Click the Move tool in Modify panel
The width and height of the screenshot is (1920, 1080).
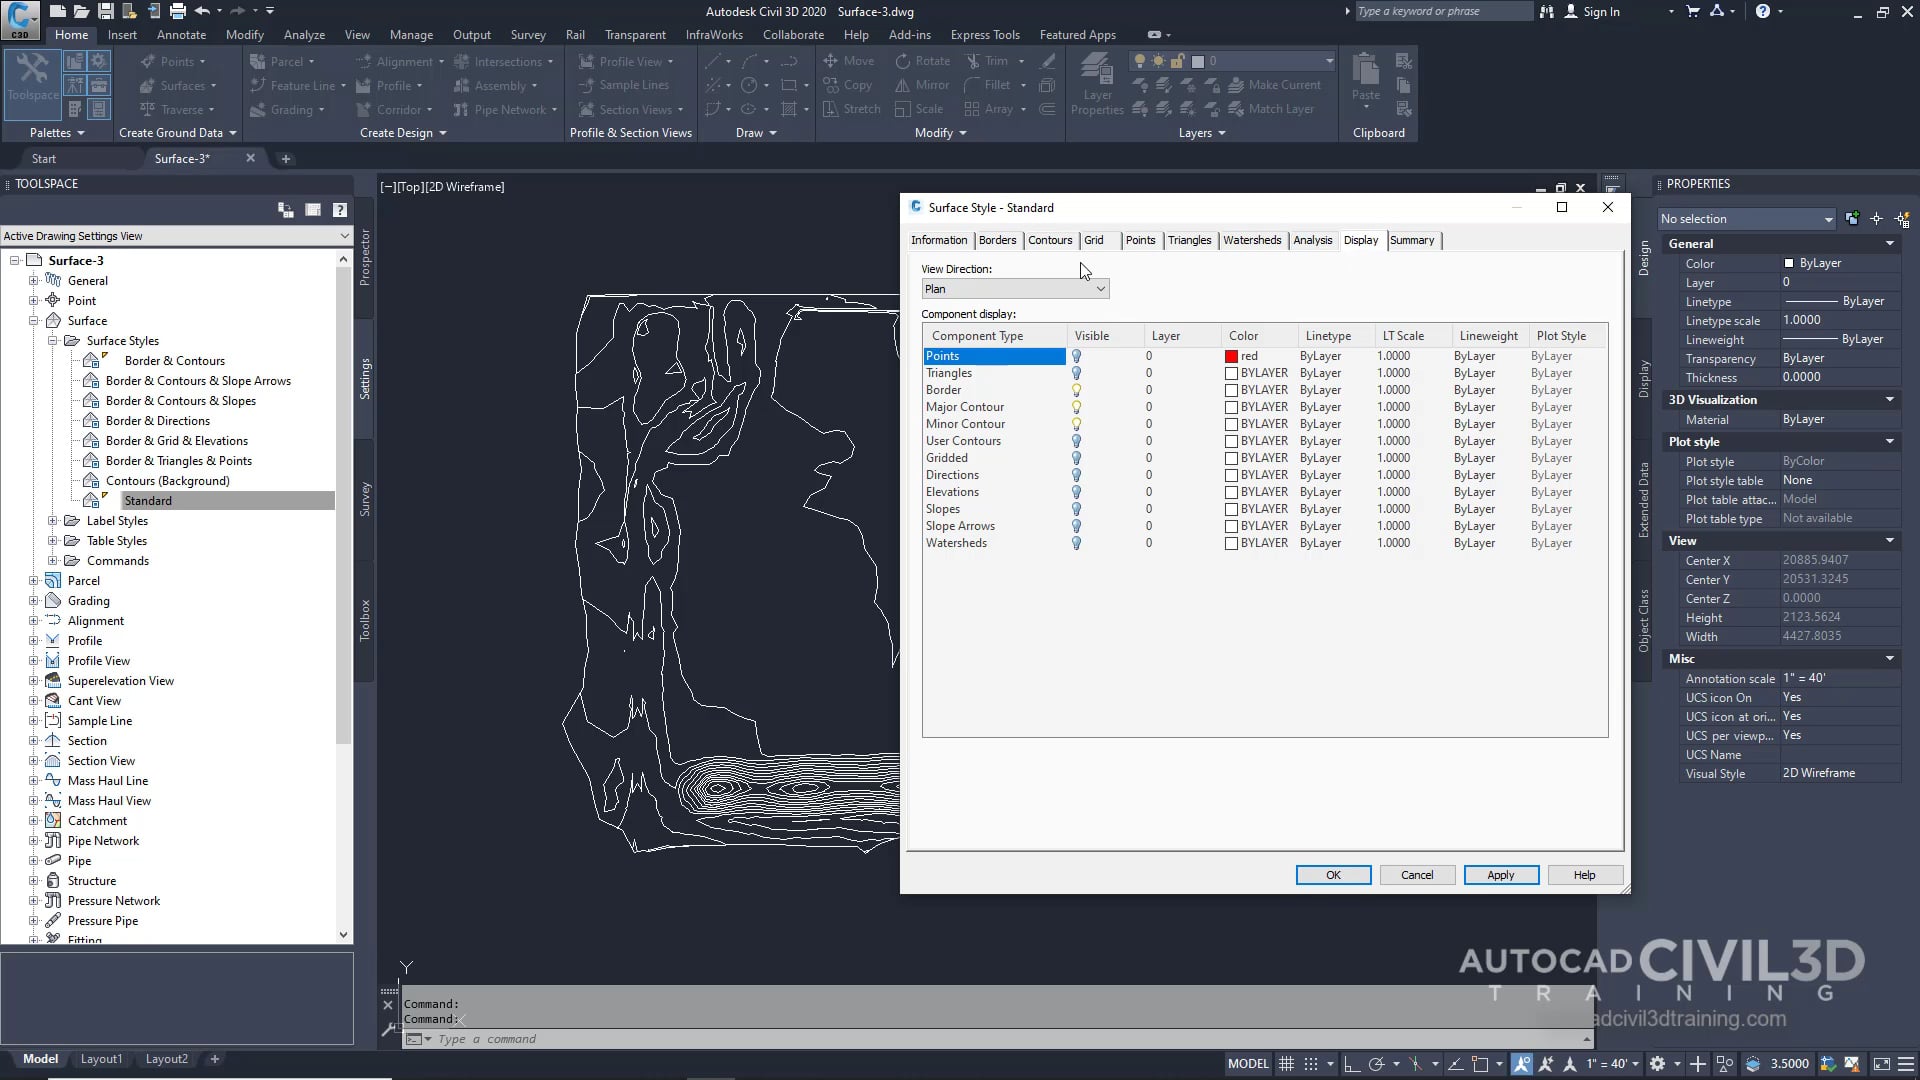tap(848, 61)
